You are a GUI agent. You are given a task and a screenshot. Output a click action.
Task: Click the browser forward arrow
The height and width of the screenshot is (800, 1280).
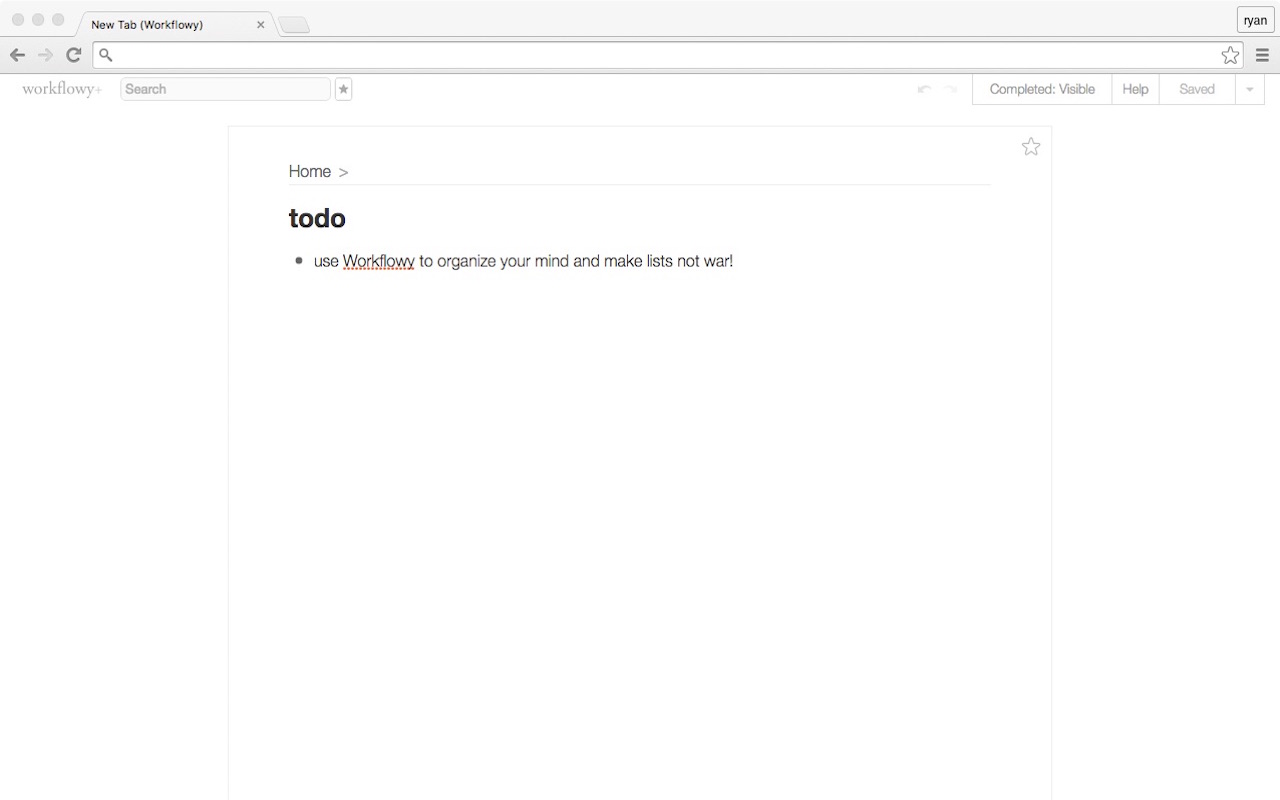pos(45,55)
